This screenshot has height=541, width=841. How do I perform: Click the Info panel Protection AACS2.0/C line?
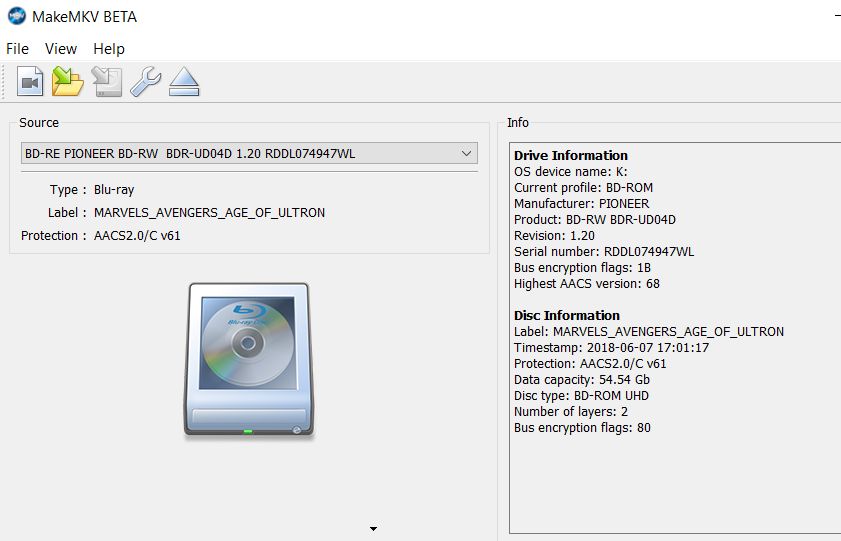590,364
